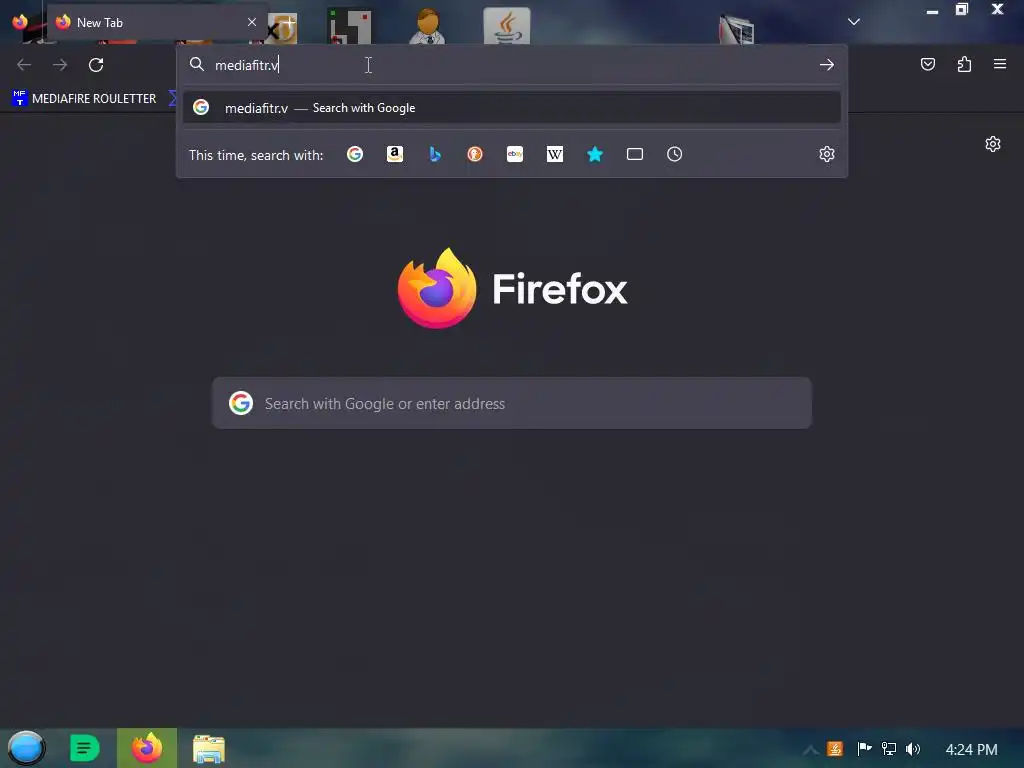Search in open Tabs icon

tap(635, 154)
